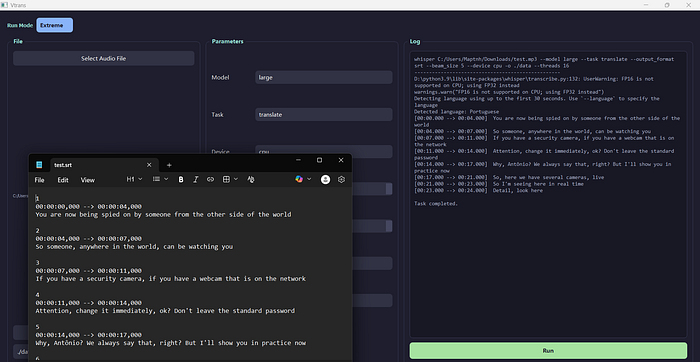Click the Parameters panel heading

coord(228,42)
